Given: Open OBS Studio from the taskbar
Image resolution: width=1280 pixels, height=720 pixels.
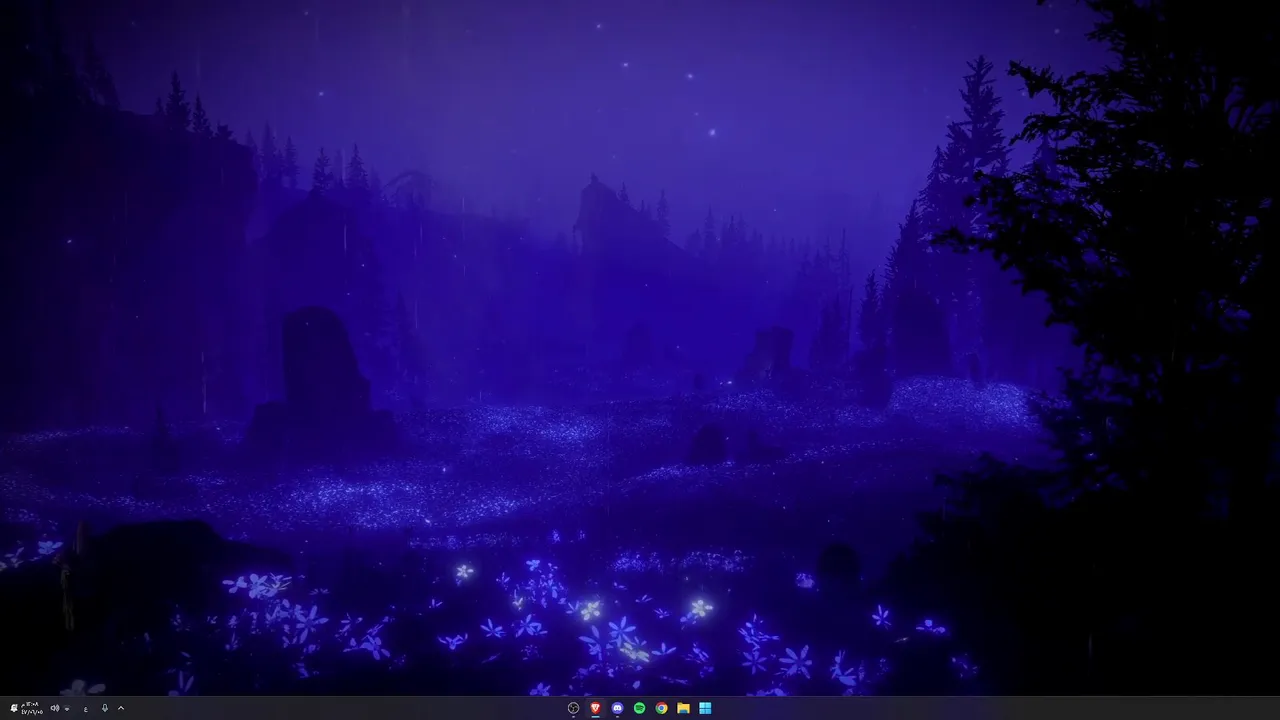Looking at the screenshot, I should tap(573, 708).
